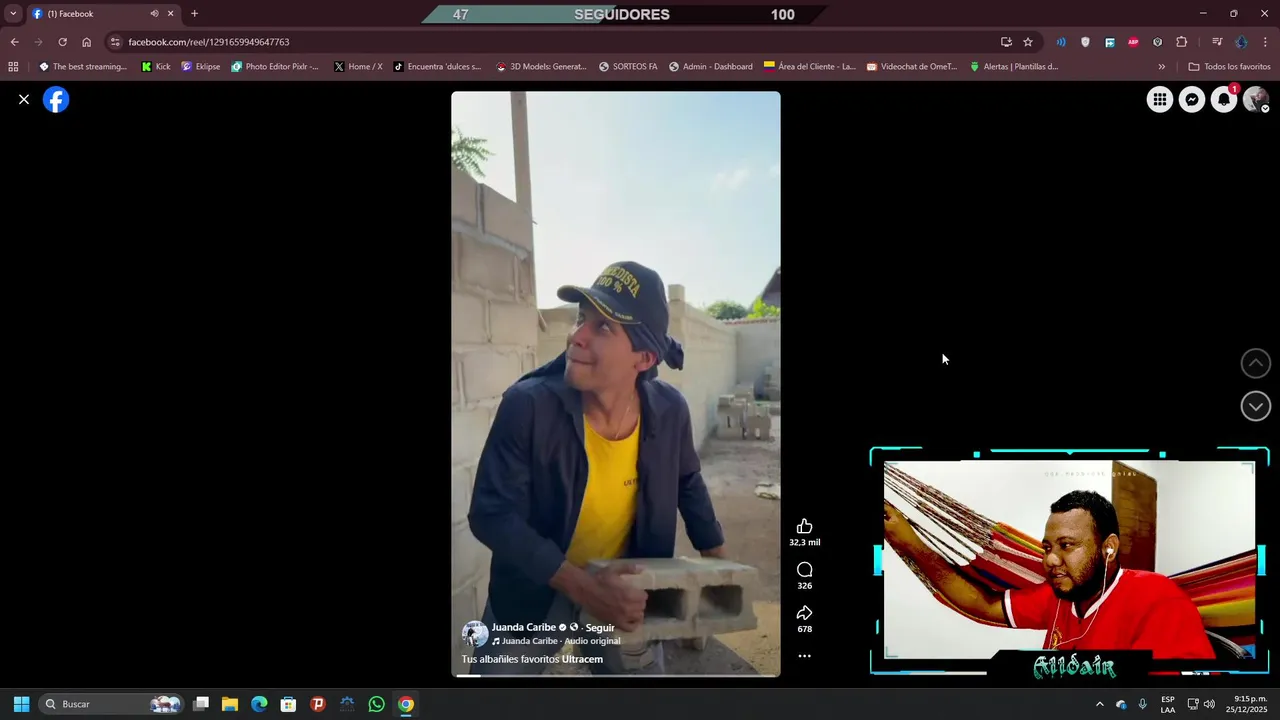
Task: Switch ESP LAA keyboard language
Action: click(1168, 704)
